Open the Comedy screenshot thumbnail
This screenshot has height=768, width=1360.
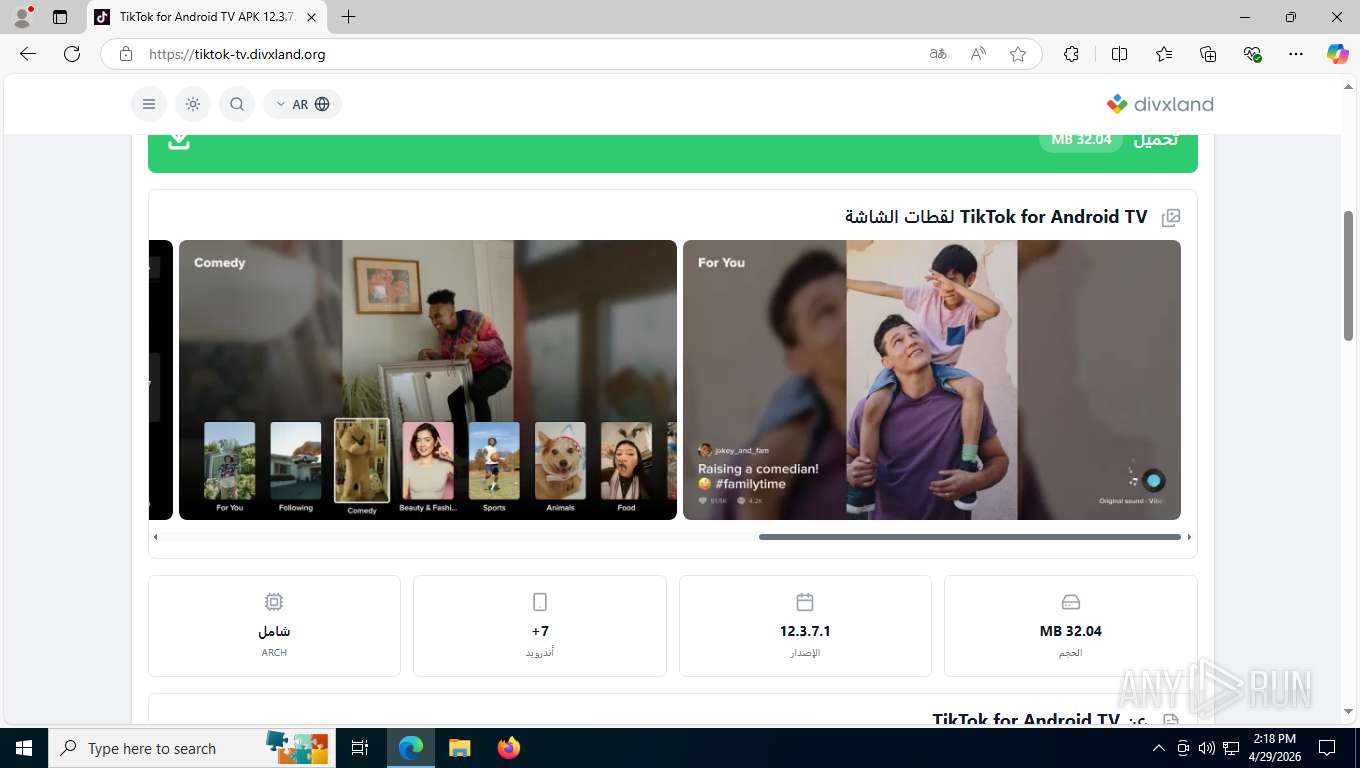click(428, 380)
